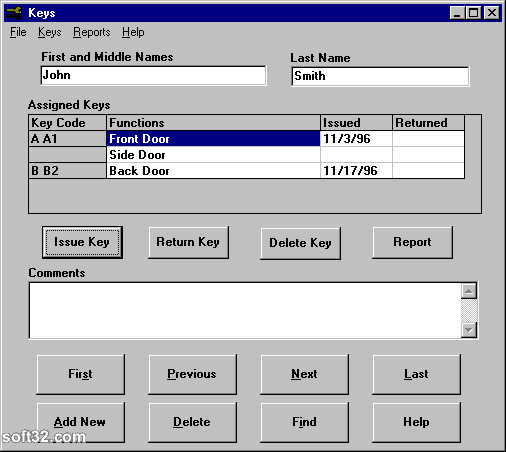
Task: Click the Keys application icon in title bar
Action: (x=14, y=13)
